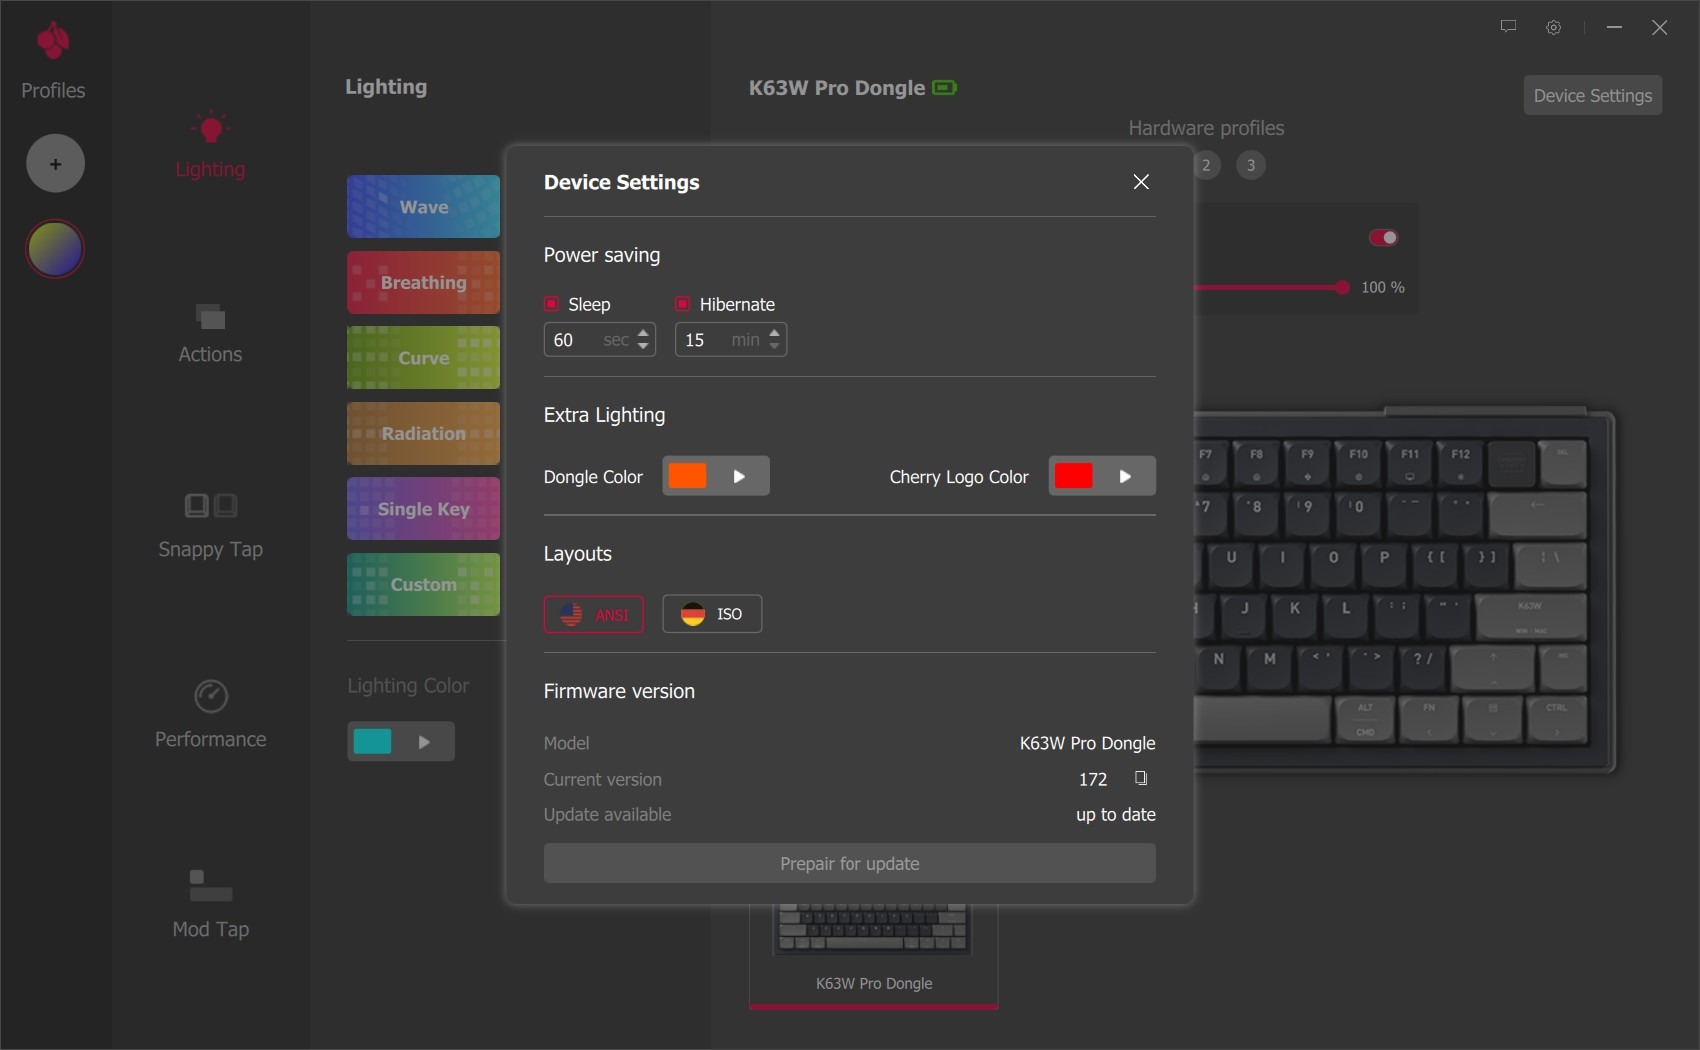Open the Actions section in the sidebar
Image resolution: width=1700 pixels, height=1050 pixels.
pos(210,334)
